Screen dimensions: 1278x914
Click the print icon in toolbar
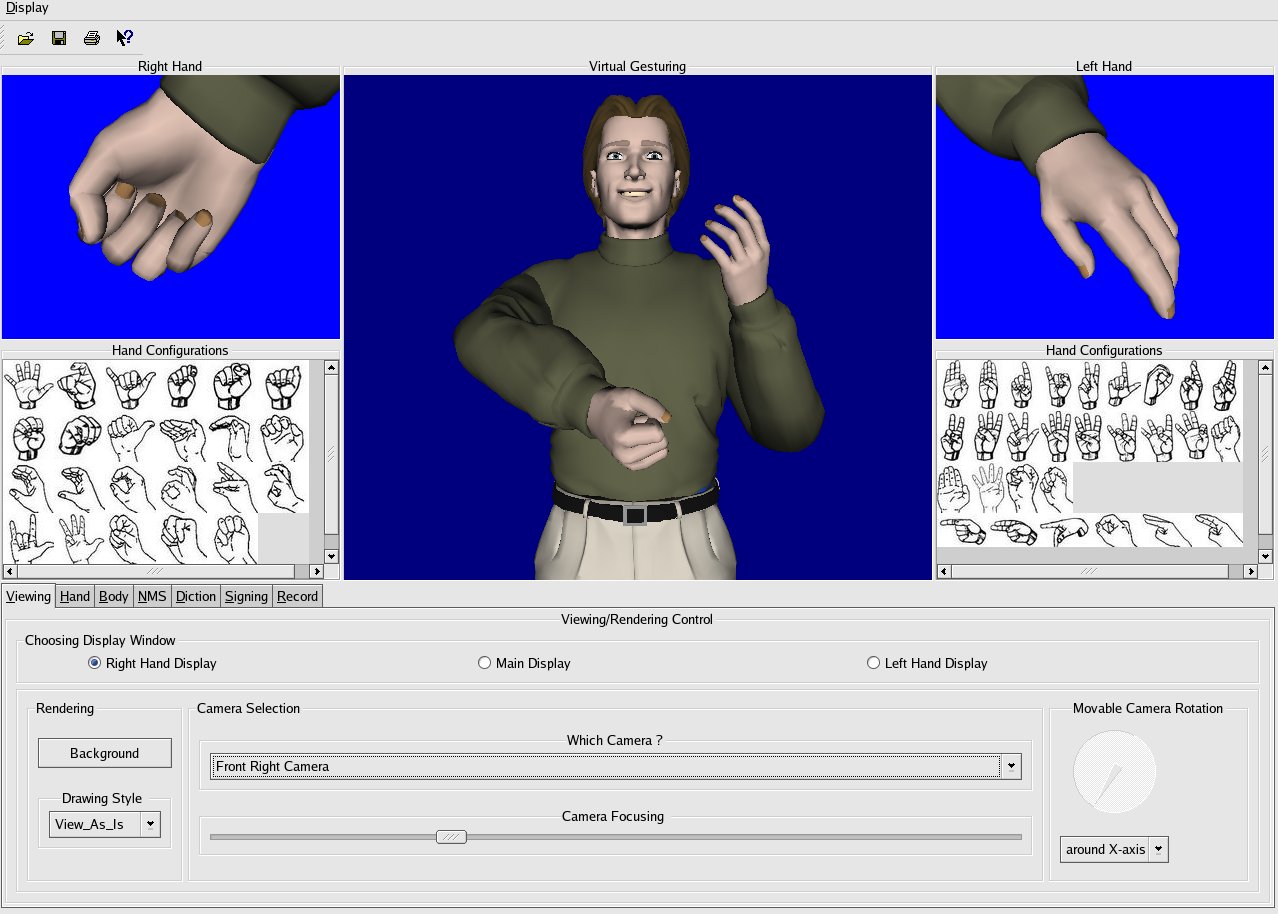92,38
